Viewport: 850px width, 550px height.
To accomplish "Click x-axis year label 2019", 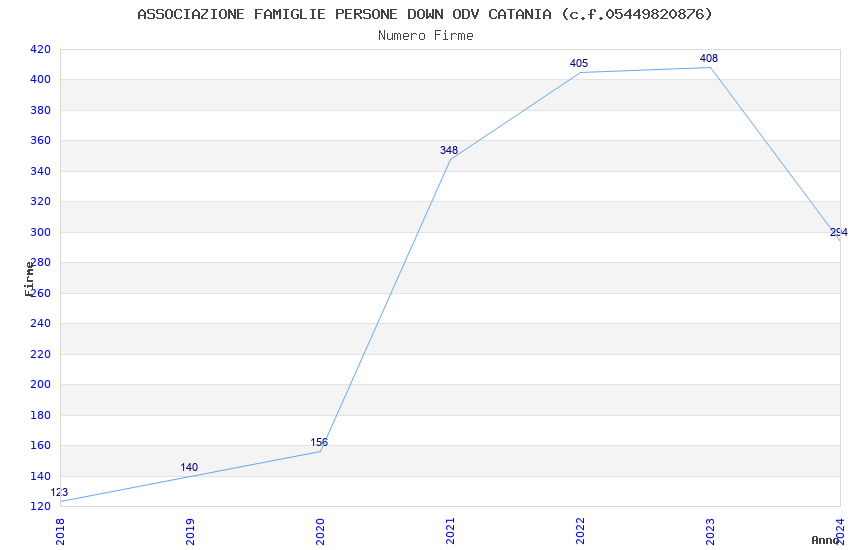I will pos(190,532).
